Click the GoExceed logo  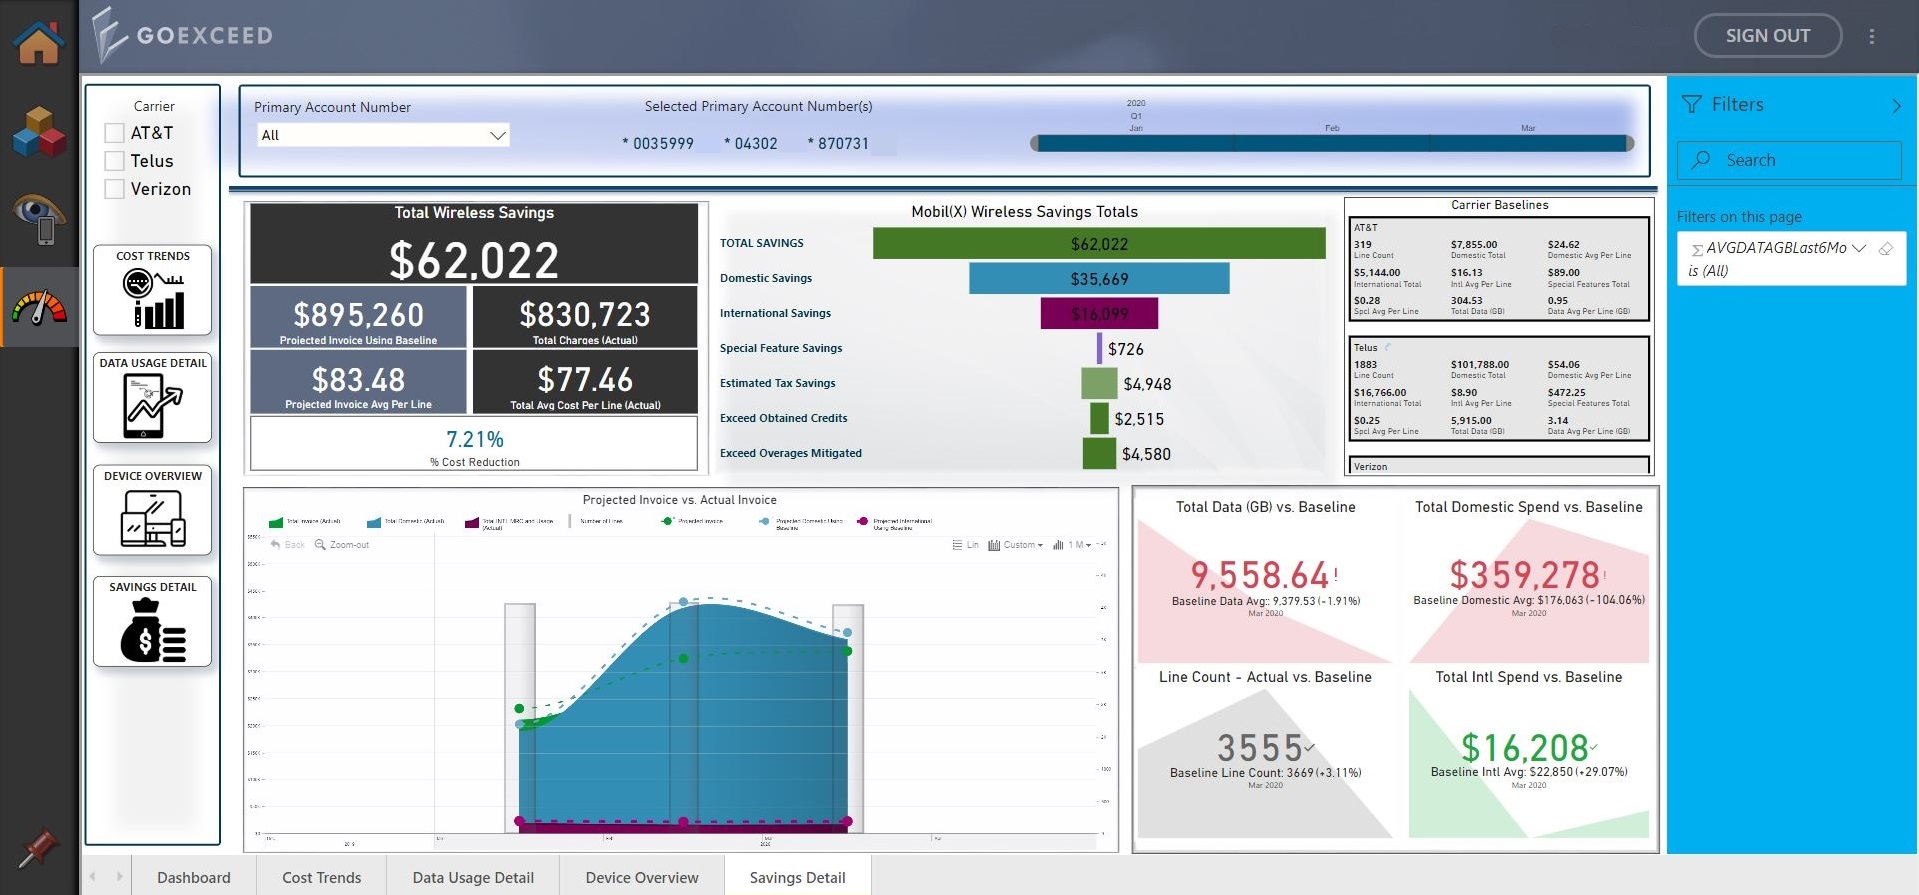(x=183, y=35)
